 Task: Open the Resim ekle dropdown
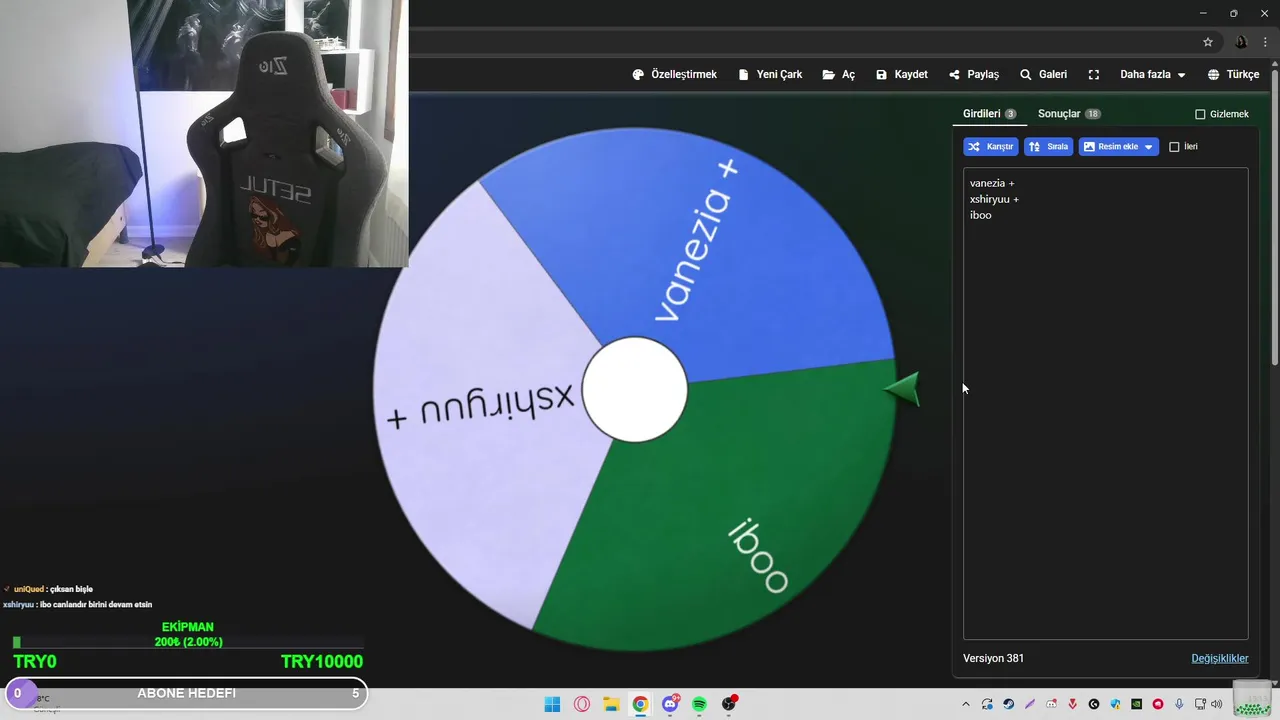pyautogui.click(x=1118, y=147)
